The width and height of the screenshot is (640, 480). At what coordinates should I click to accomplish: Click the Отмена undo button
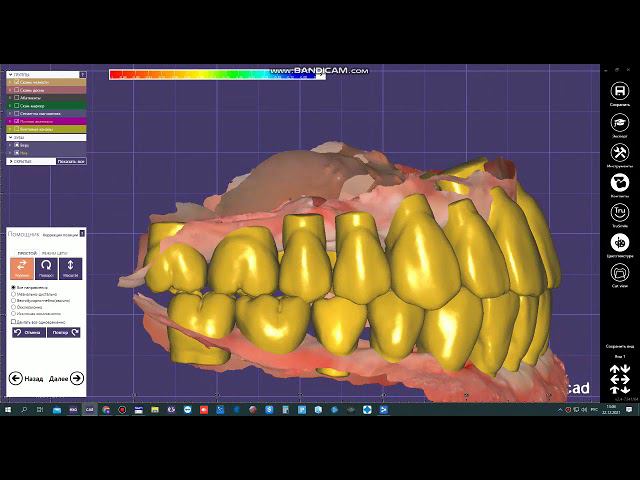(x=29, y=332)
